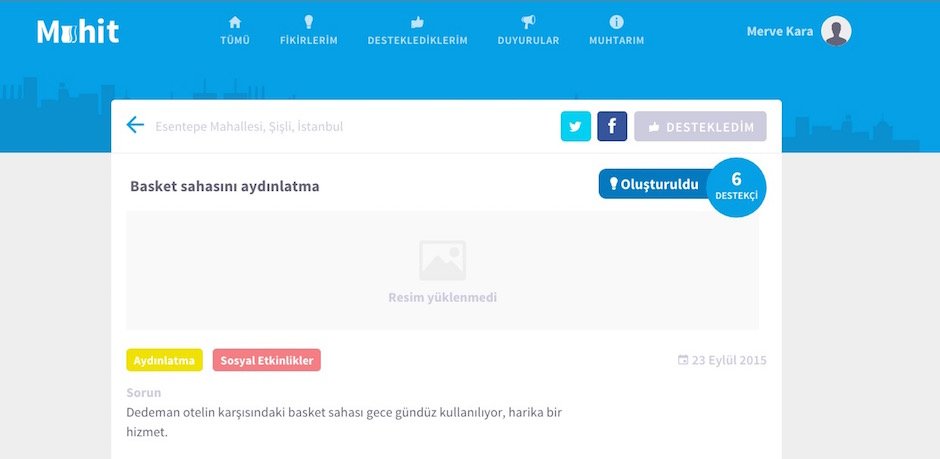Go back using the left arrow
The image size is (940, 459).
click(x=135, y=125)
